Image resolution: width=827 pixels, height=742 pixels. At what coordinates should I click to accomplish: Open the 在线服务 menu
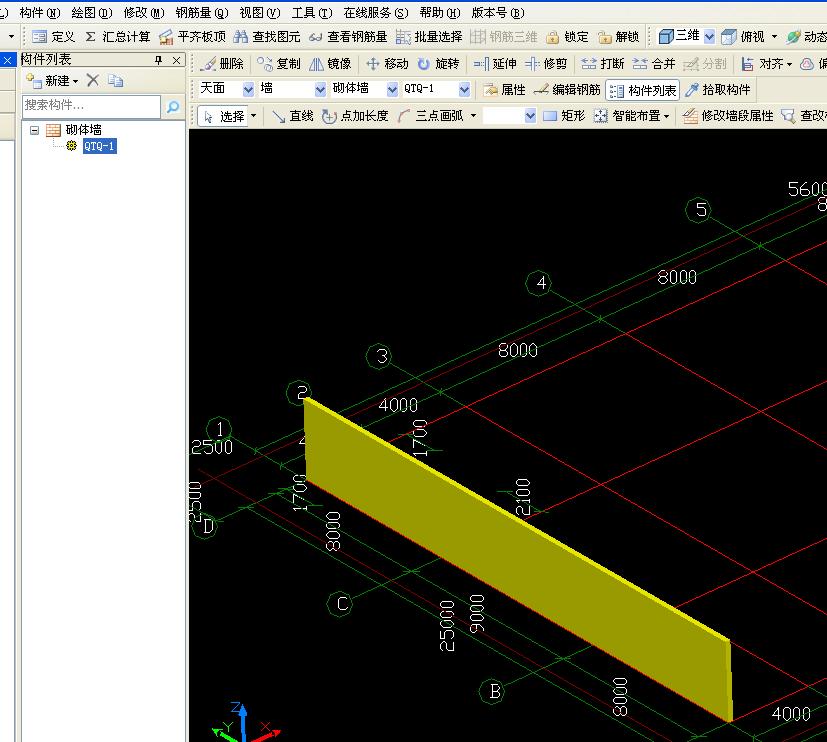[x=376, y=12]
